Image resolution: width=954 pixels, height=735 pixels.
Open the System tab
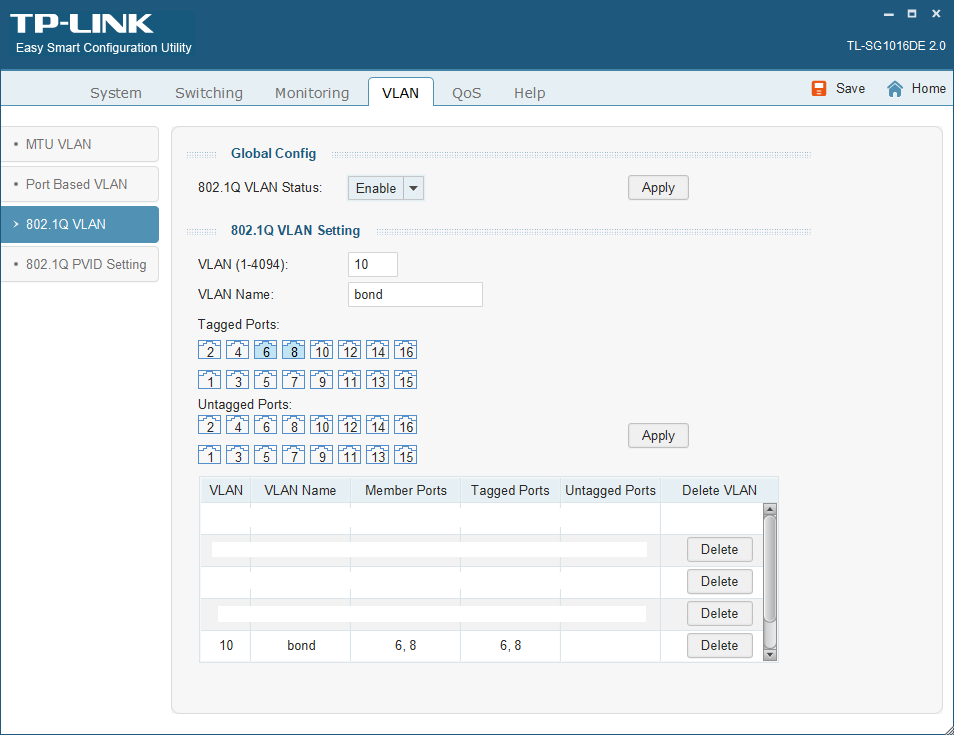pos(116,93)
